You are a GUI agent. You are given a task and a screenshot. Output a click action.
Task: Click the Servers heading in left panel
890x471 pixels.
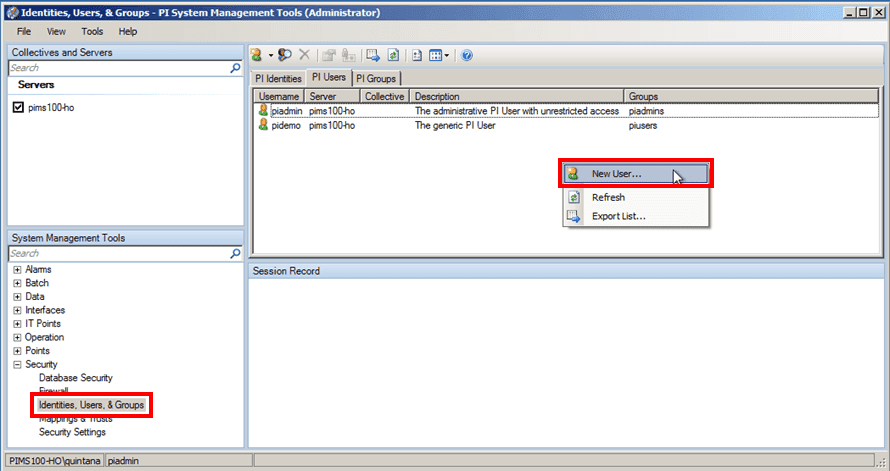(36, 85)
